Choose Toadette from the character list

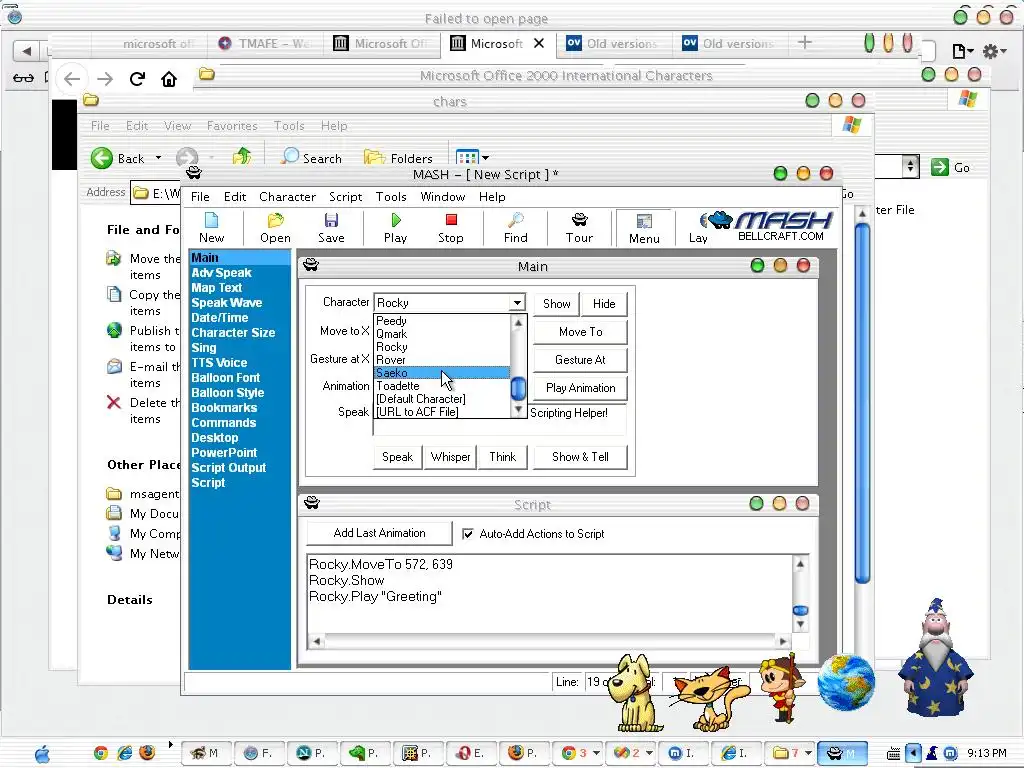(441, 386)
